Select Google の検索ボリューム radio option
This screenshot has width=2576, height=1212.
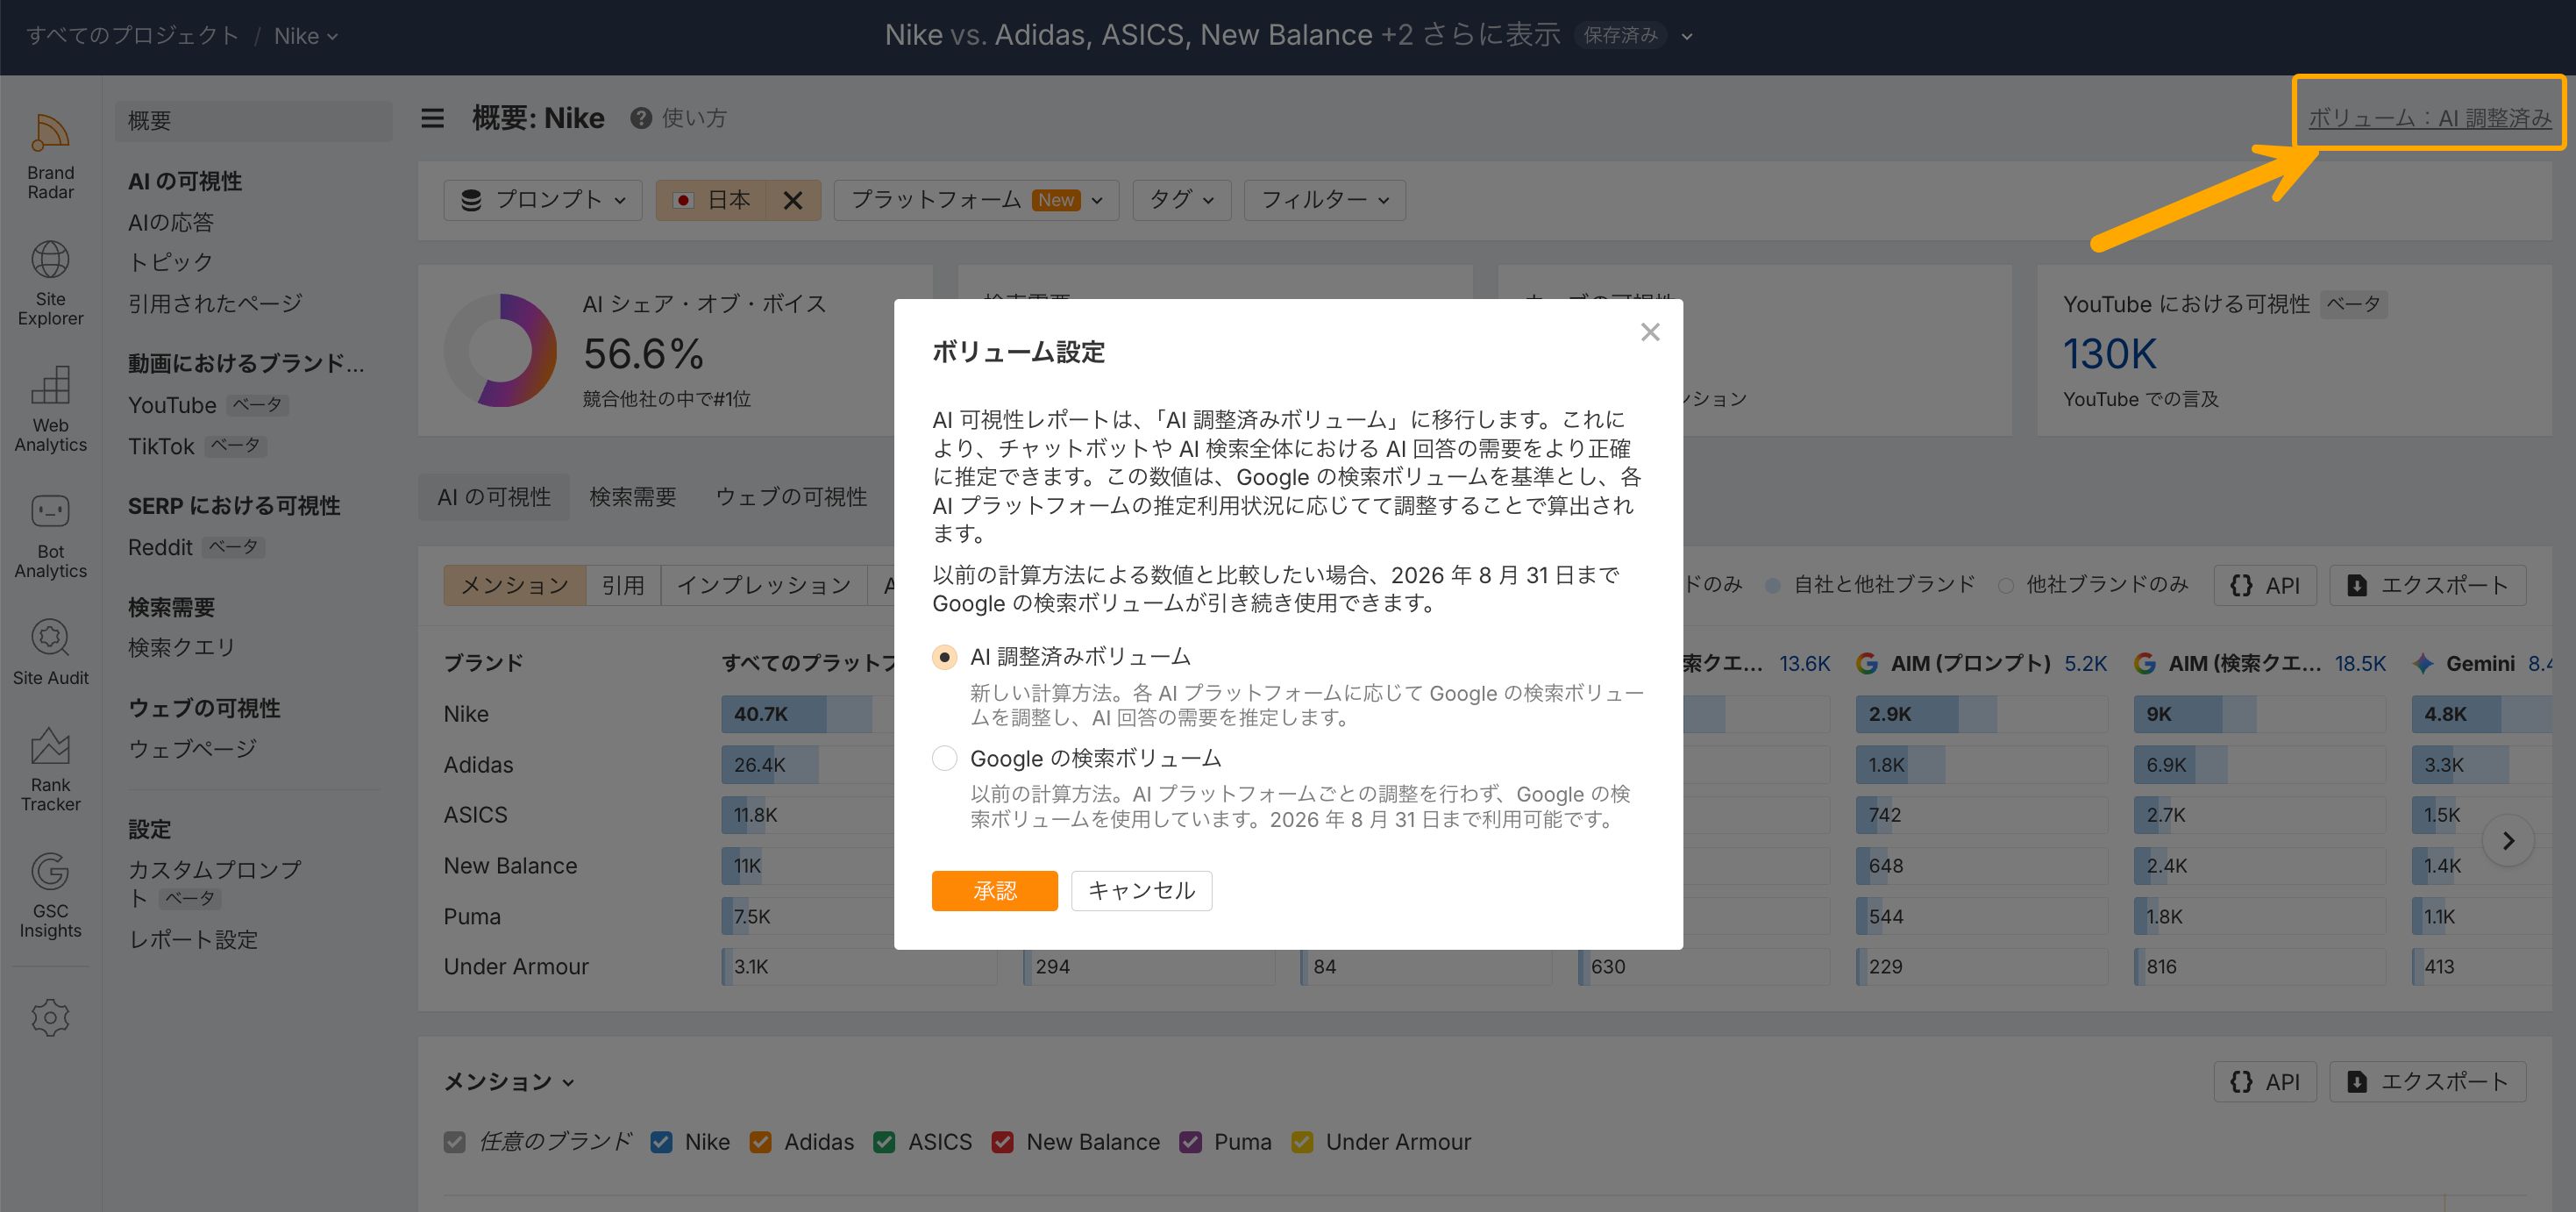coord(944,758)
